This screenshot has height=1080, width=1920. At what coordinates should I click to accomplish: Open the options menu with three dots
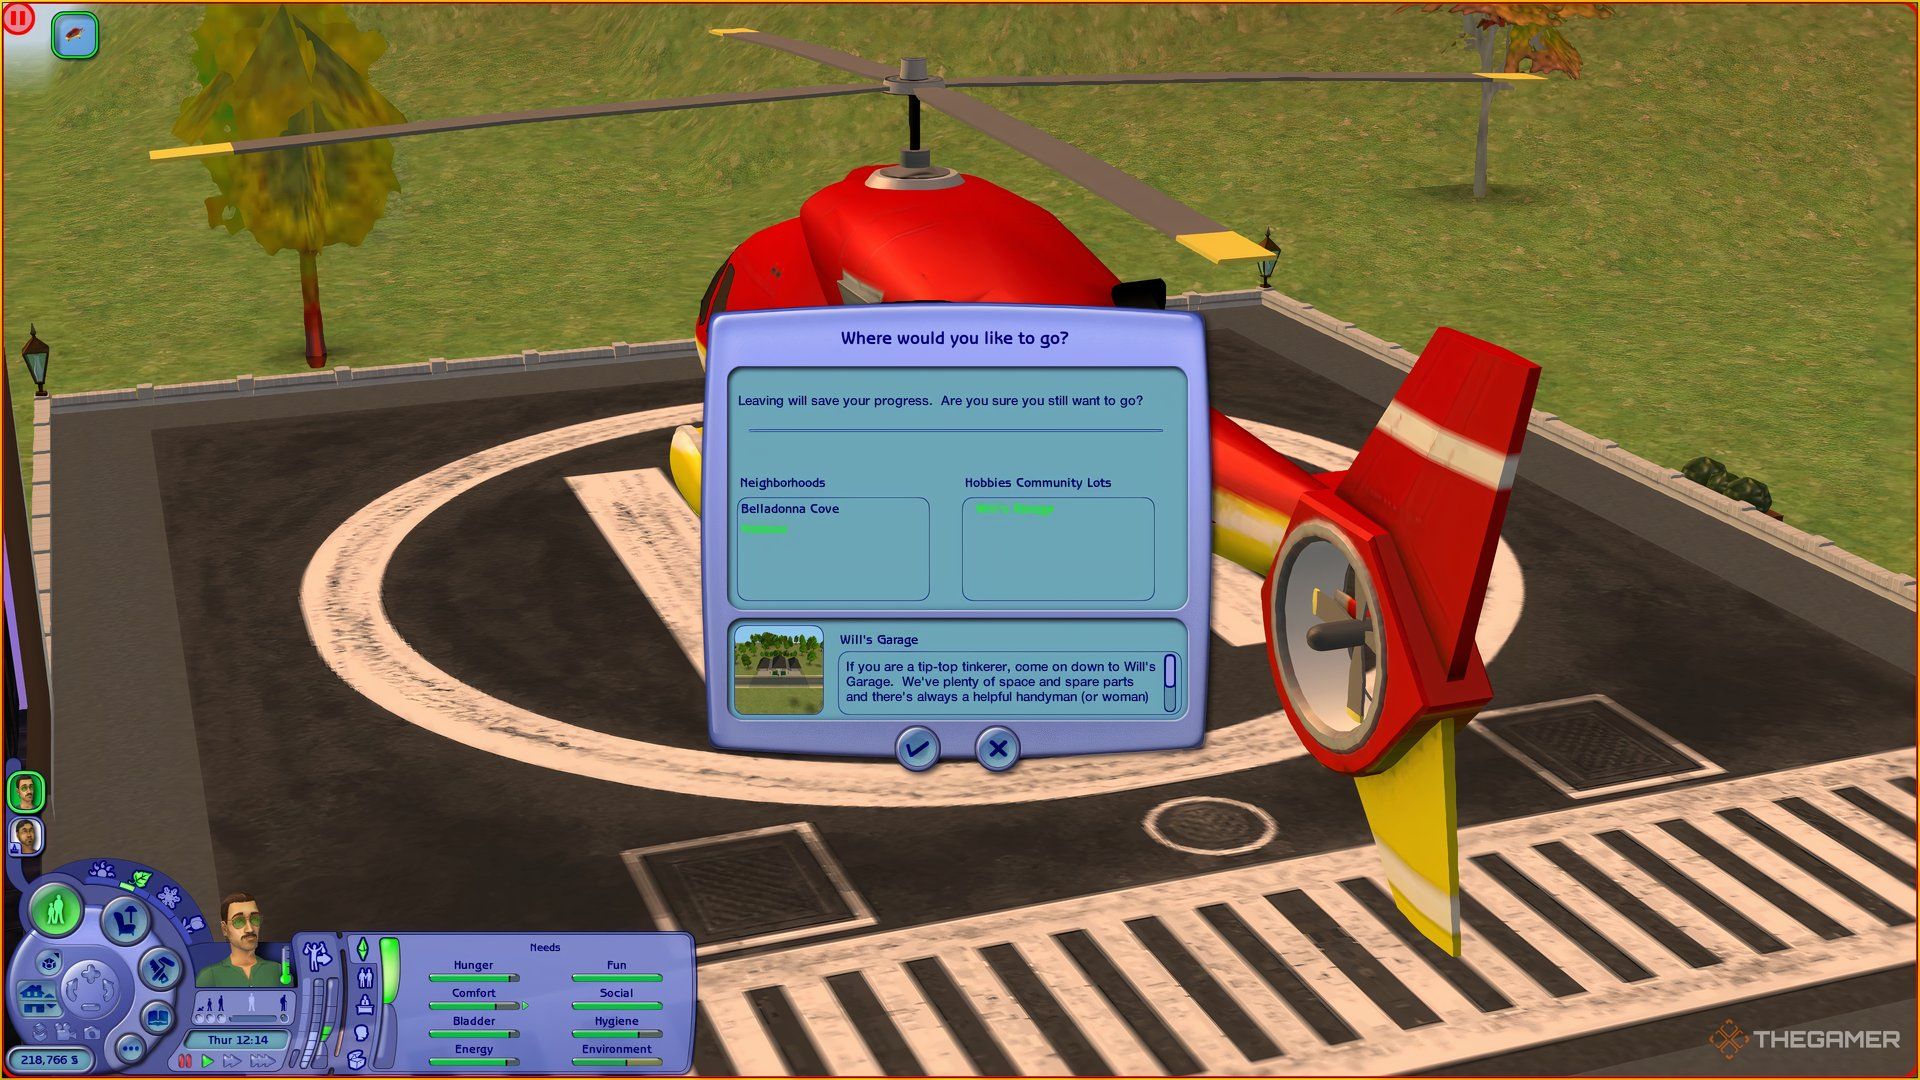[131, 1048]
